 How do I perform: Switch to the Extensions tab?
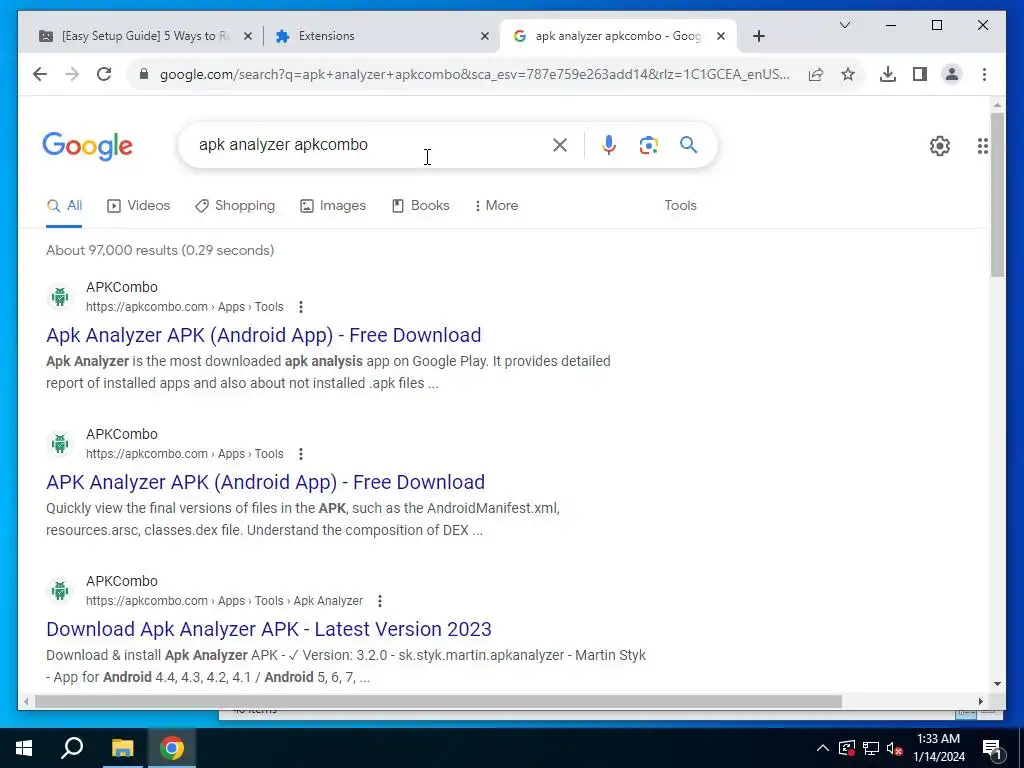[x=383, y=36]
